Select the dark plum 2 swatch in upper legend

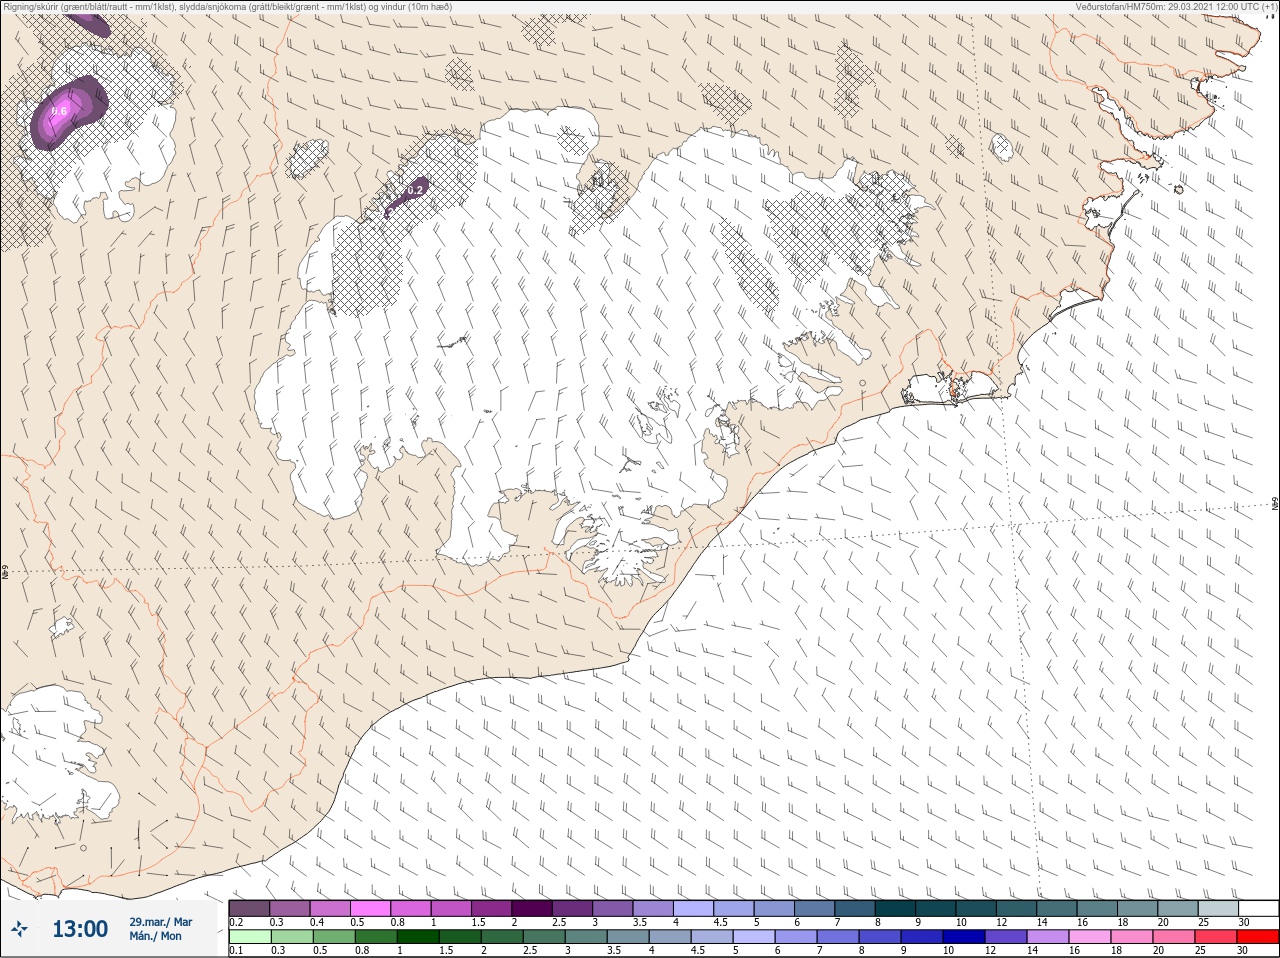point(532,908)
